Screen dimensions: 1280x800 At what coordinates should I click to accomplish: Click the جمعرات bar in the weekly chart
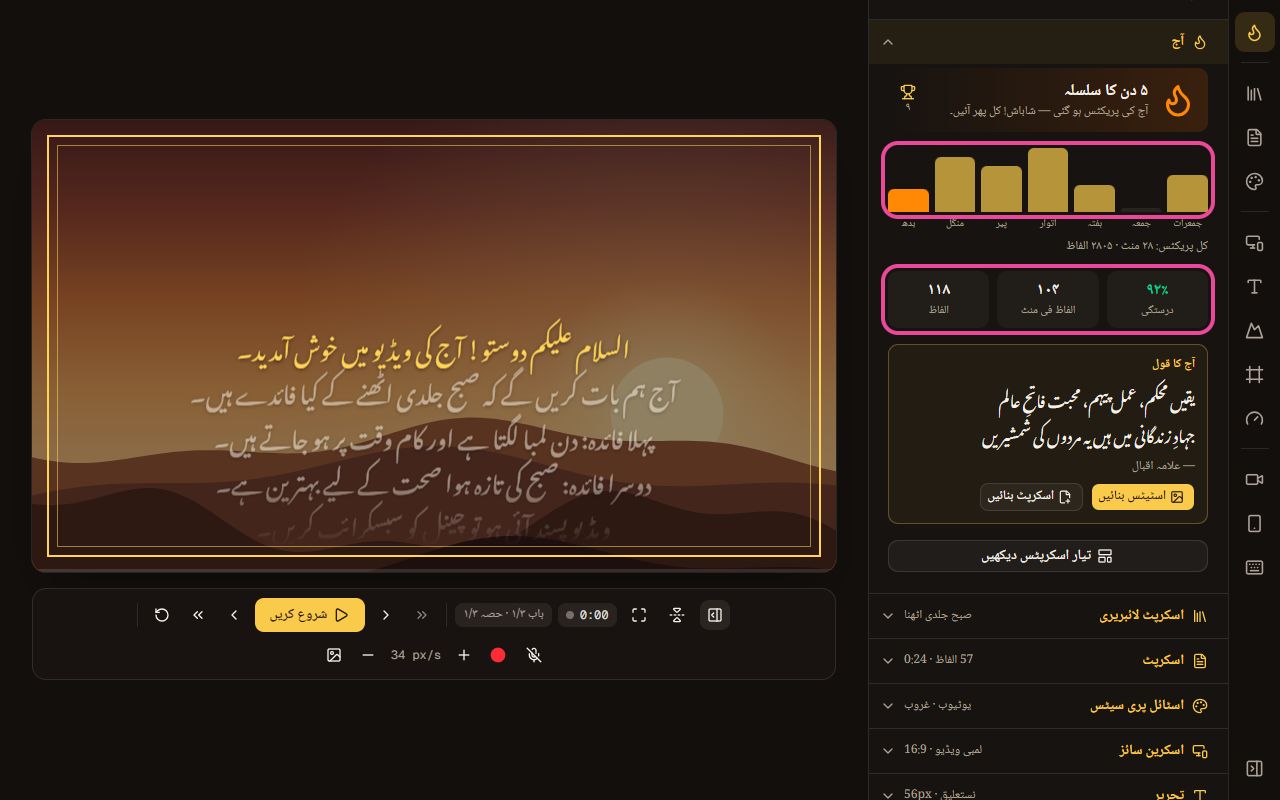coord(1187,194)
